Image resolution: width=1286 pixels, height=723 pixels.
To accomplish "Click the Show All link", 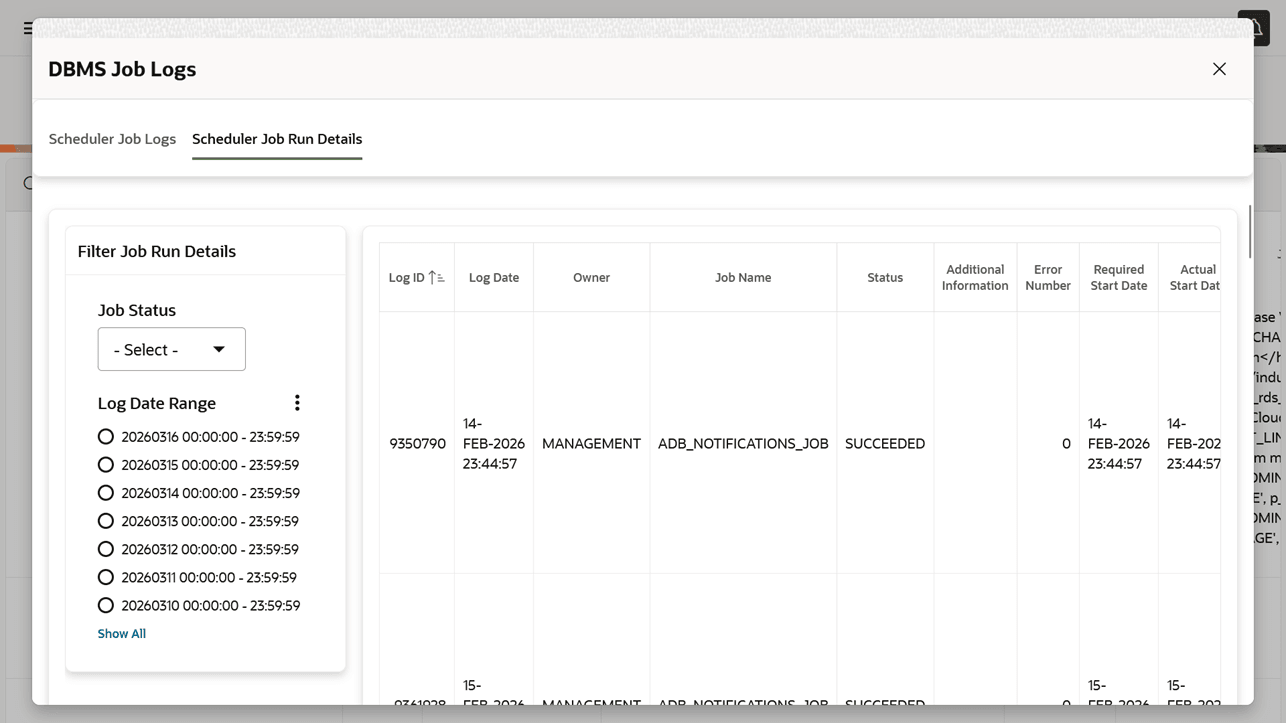I will tap(122, 634).
